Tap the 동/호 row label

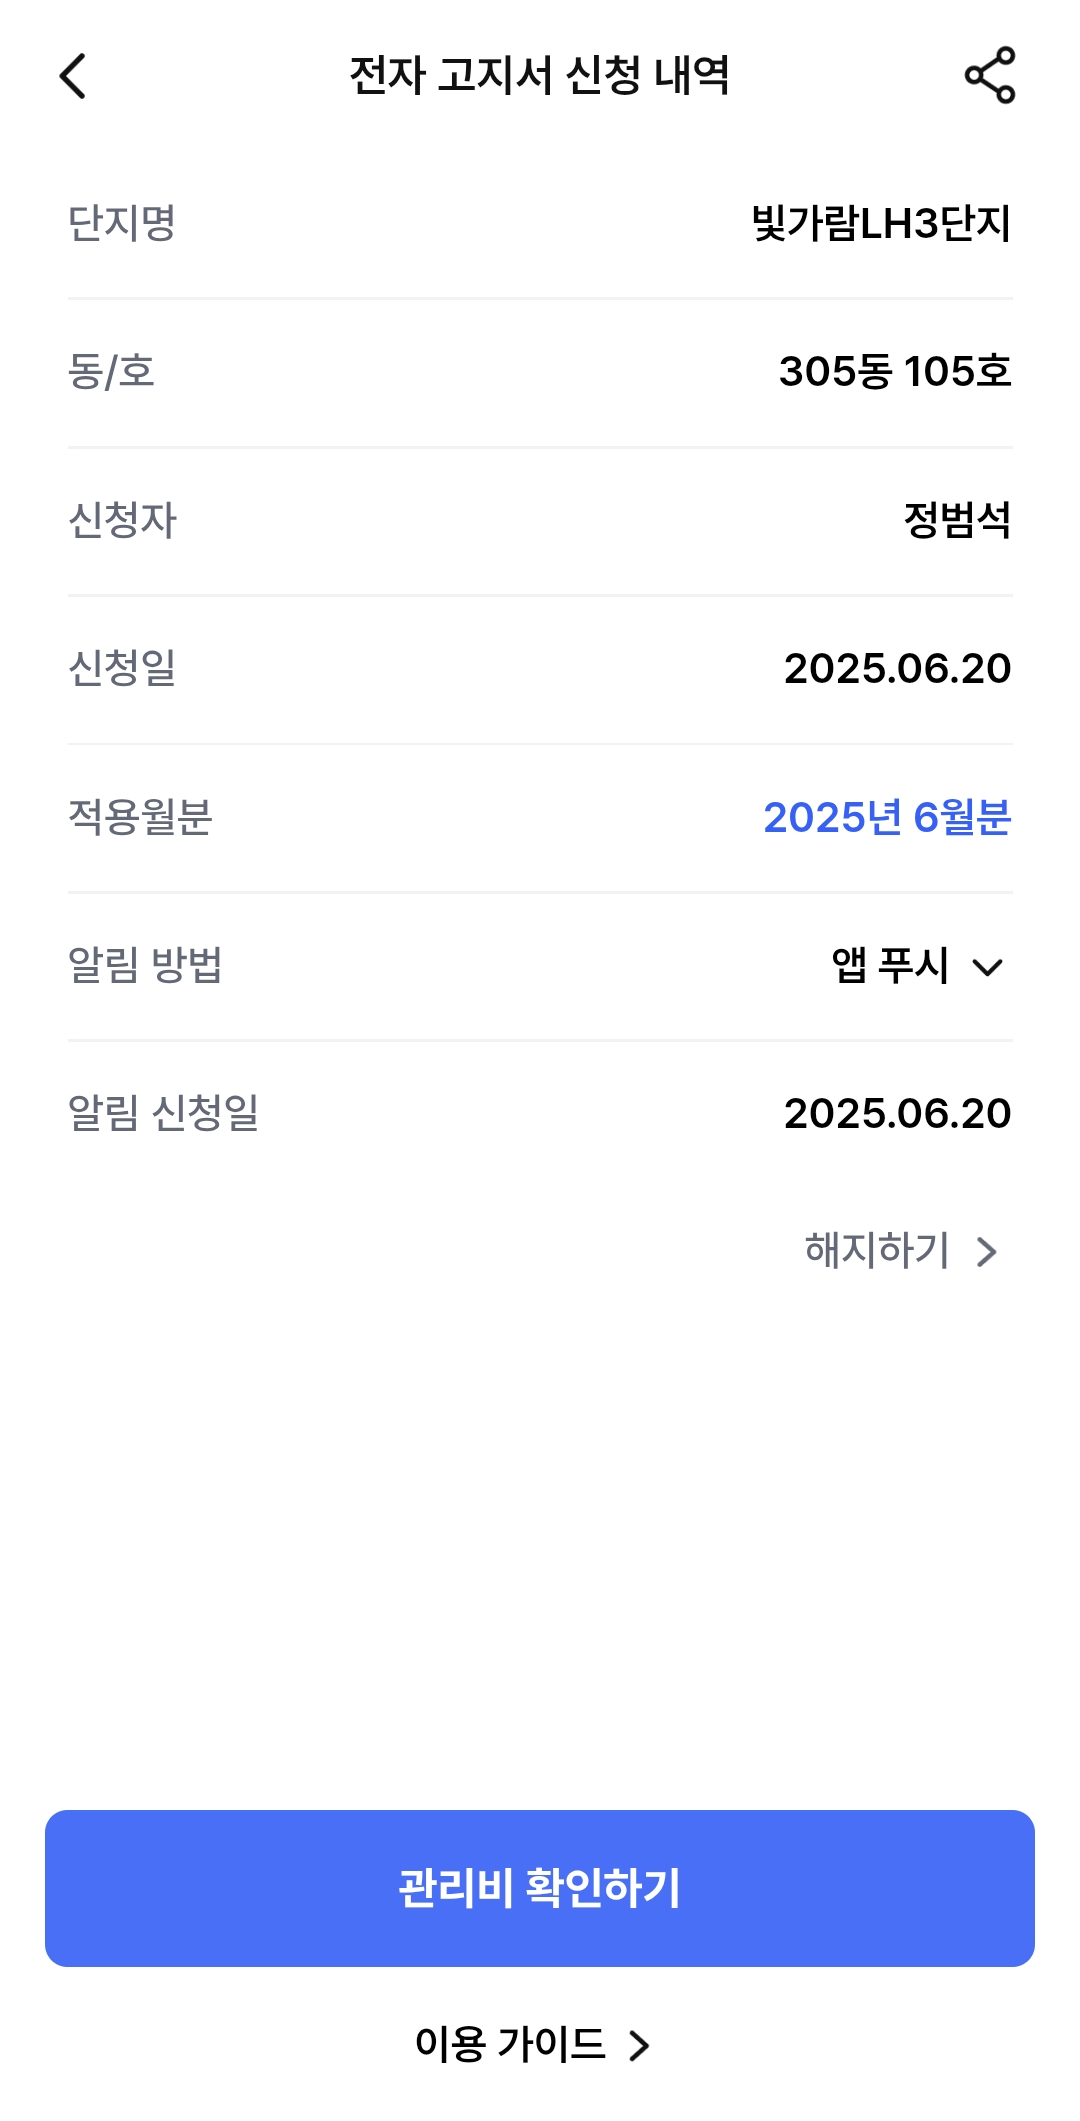[111, 372]
